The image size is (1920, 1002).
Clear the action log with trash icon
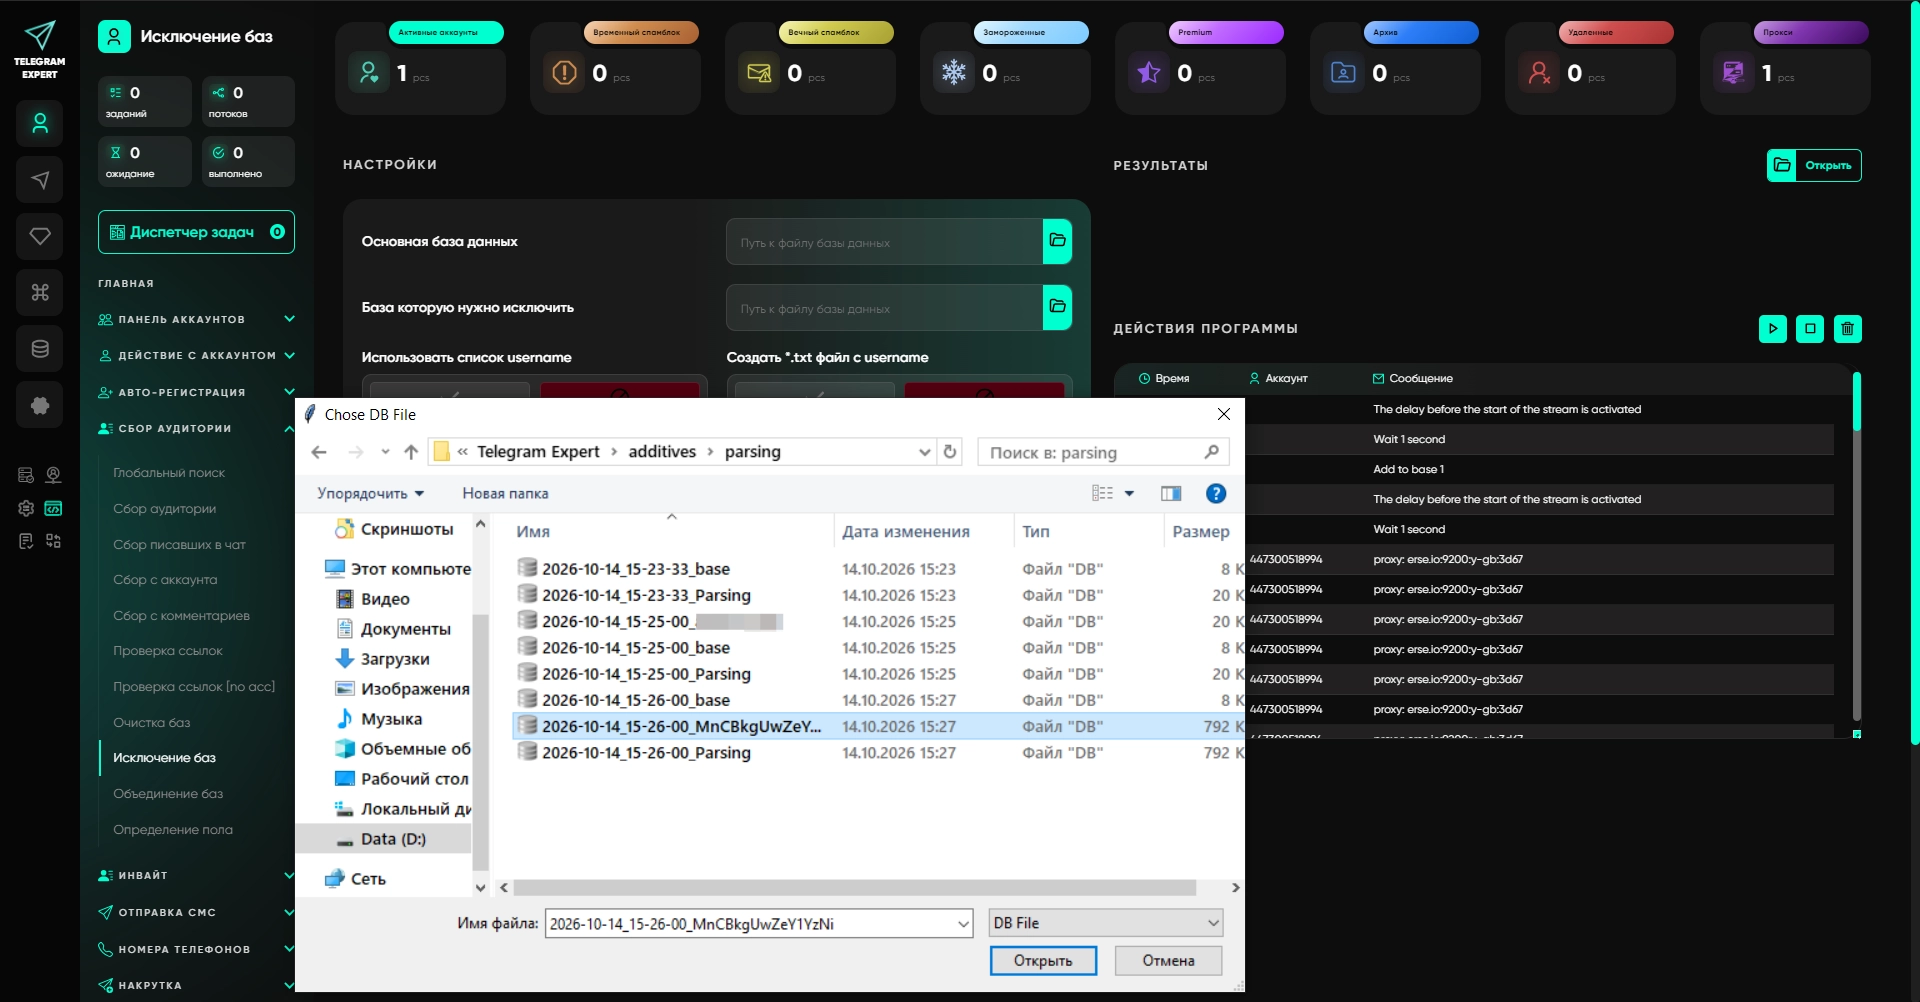point(1848,328)
